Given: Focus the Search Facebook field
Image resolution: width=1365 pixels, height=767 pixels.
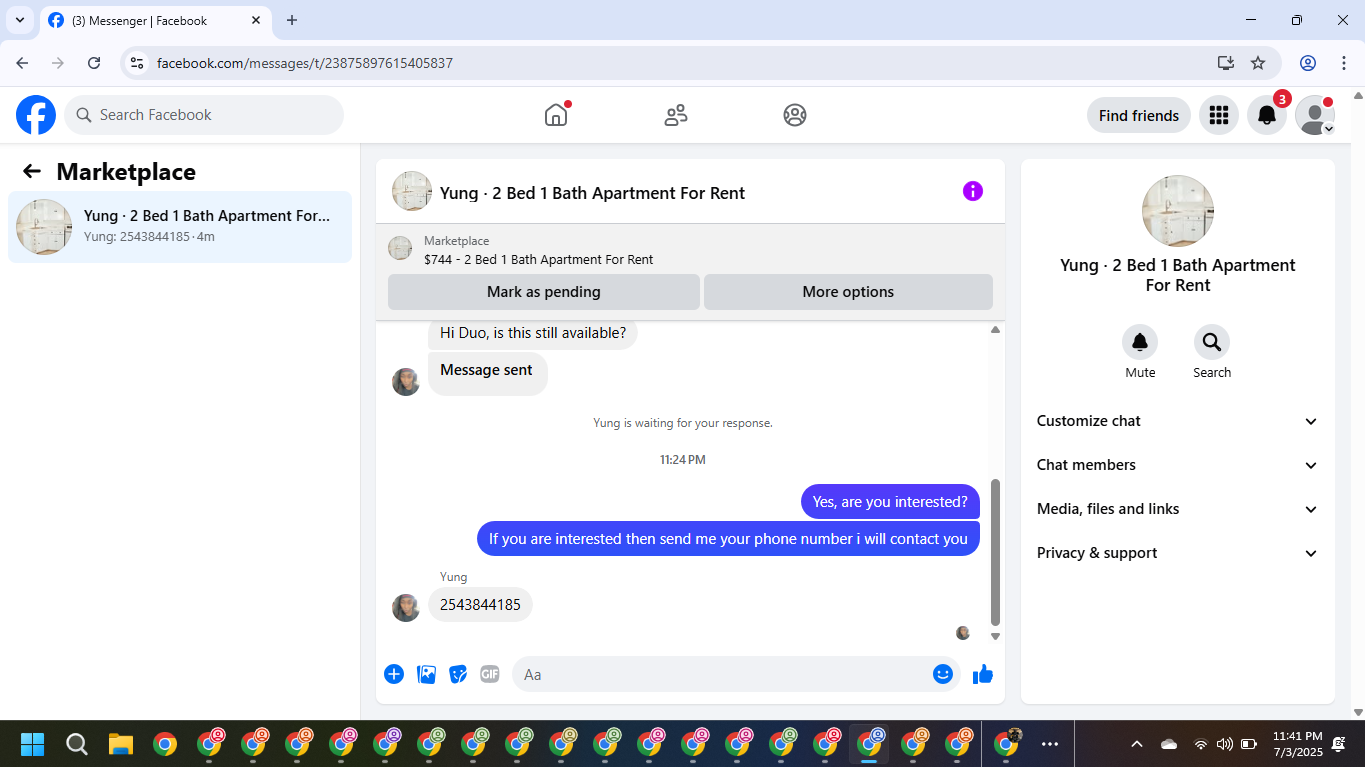Looking at the screenshot, I should click(x=204, y=115).
